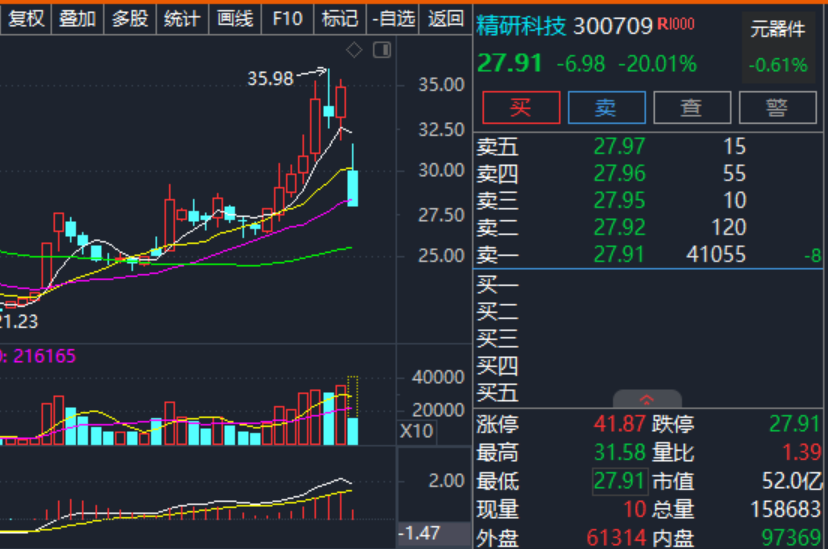Click 返回 to go back
Image resolution: width=828 pixels, height=549 pixels.
click(446, 19)
